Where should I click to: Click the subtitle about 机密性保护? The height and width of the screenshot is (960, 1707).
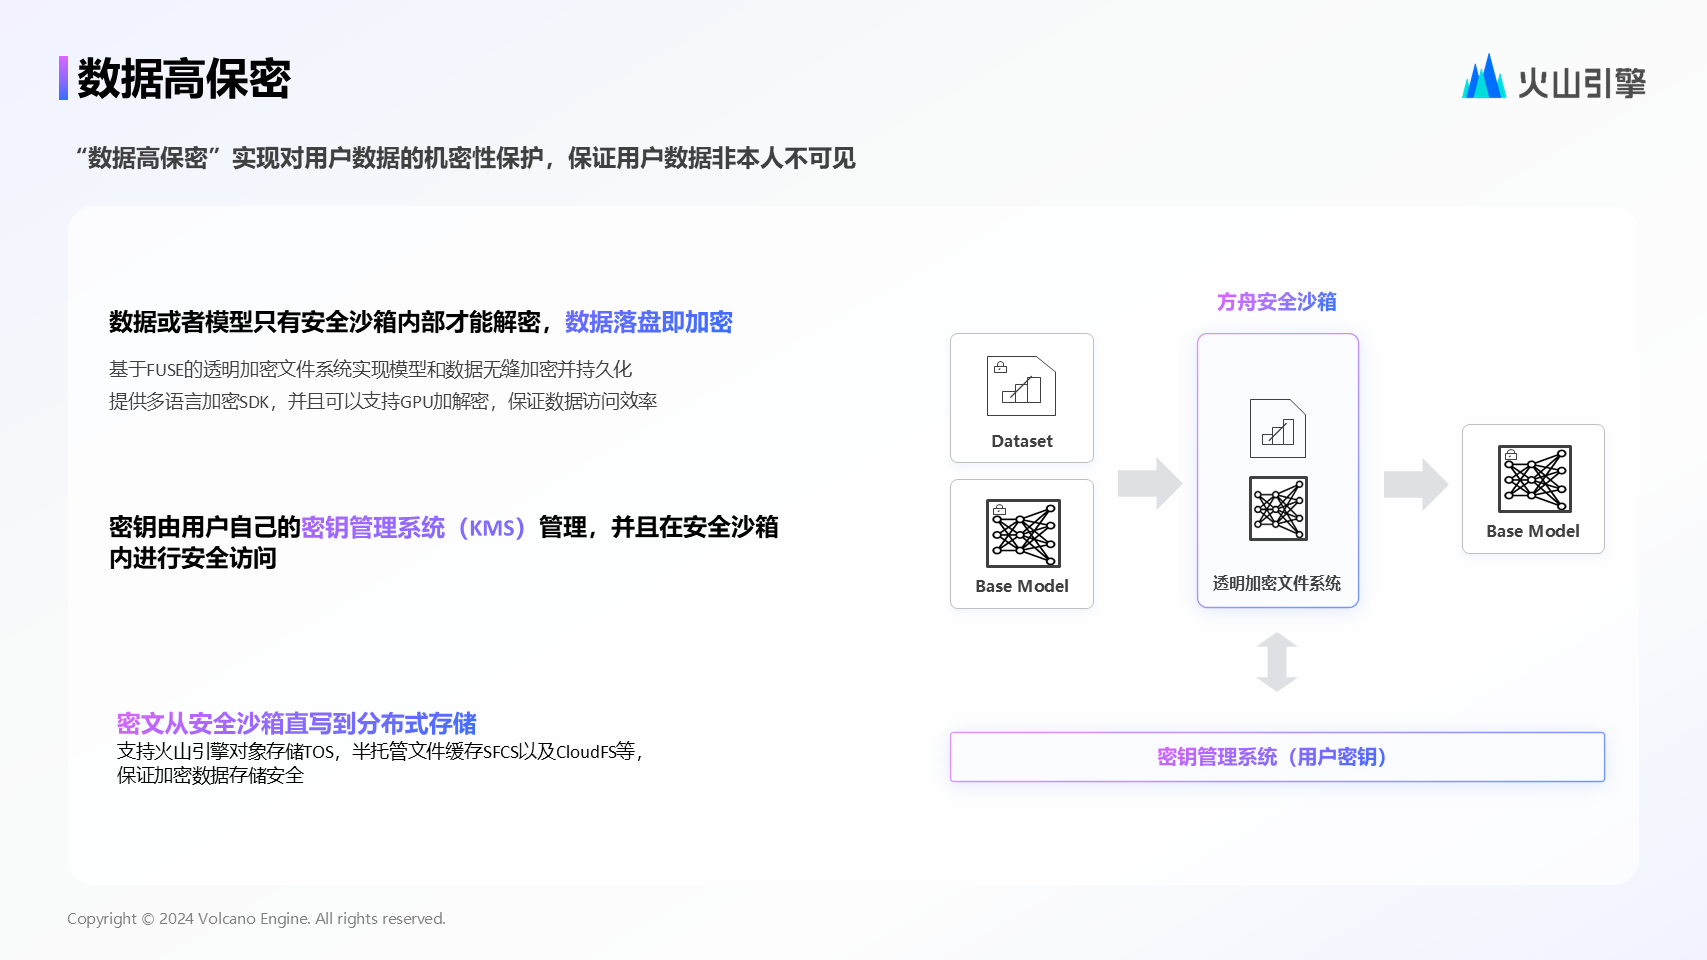pos(466,158)
